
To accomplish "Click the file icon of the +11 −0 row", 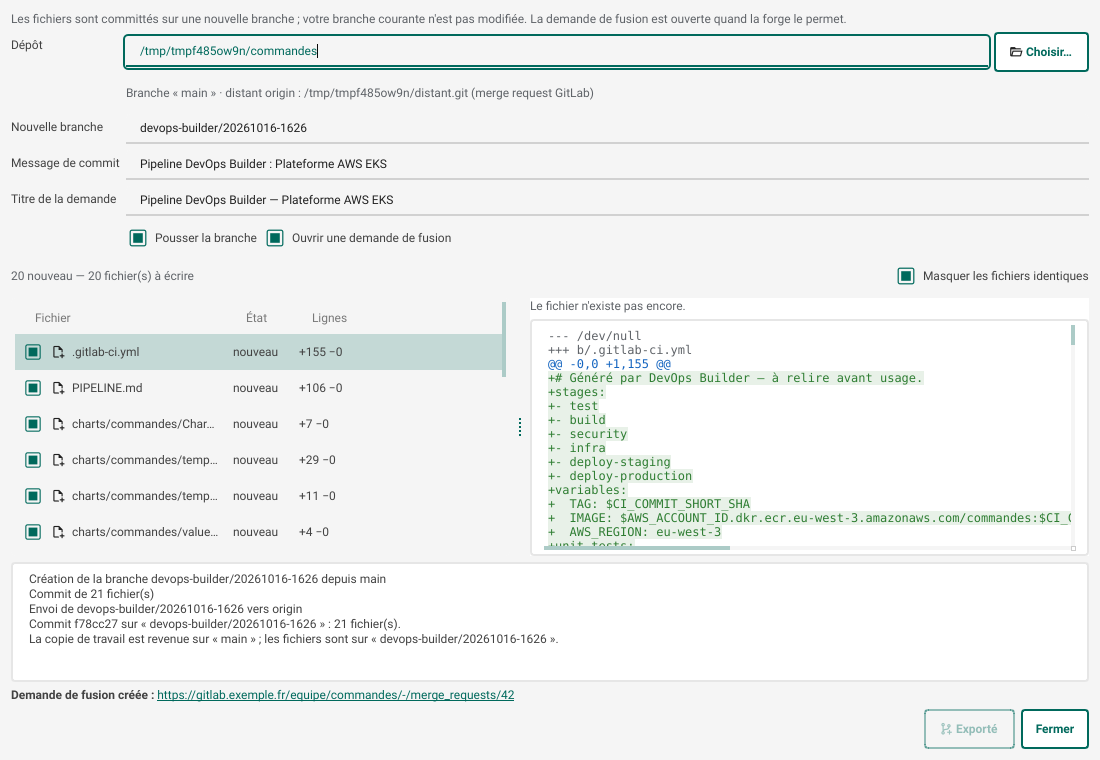I will (59, 496).
